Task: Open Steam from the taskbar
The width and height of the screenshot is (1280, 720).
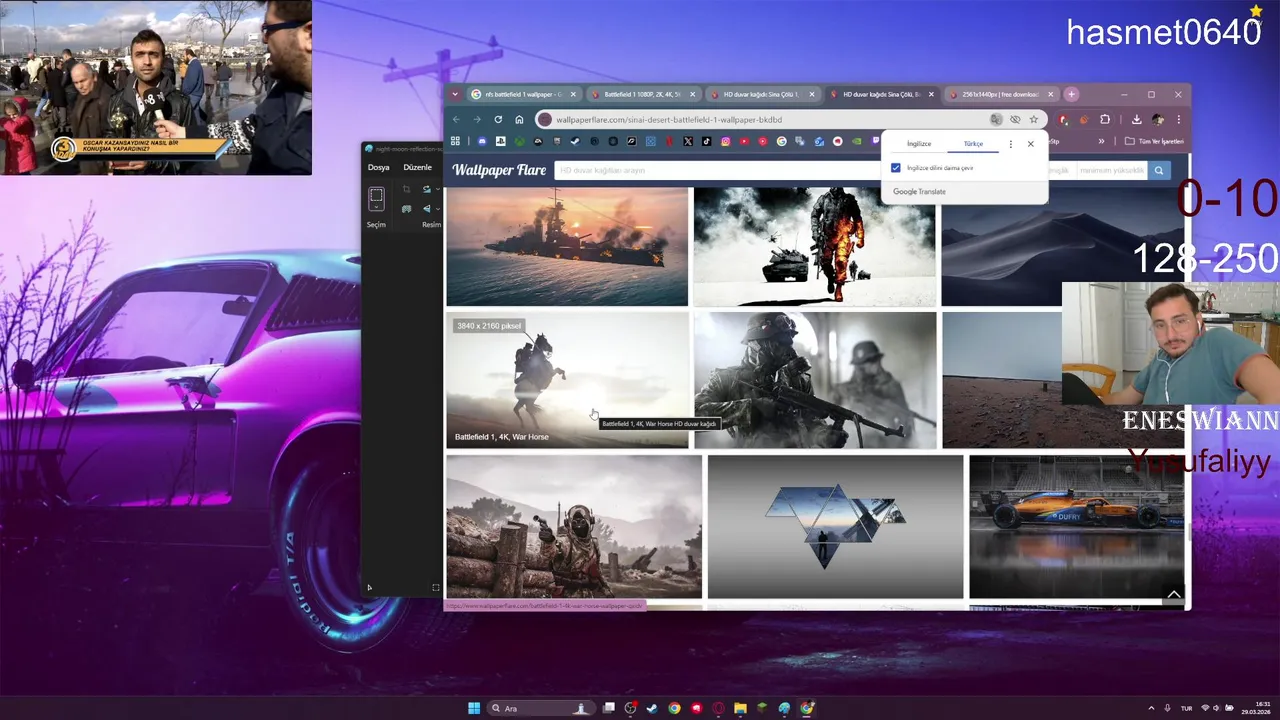Action: coord(651,708)
